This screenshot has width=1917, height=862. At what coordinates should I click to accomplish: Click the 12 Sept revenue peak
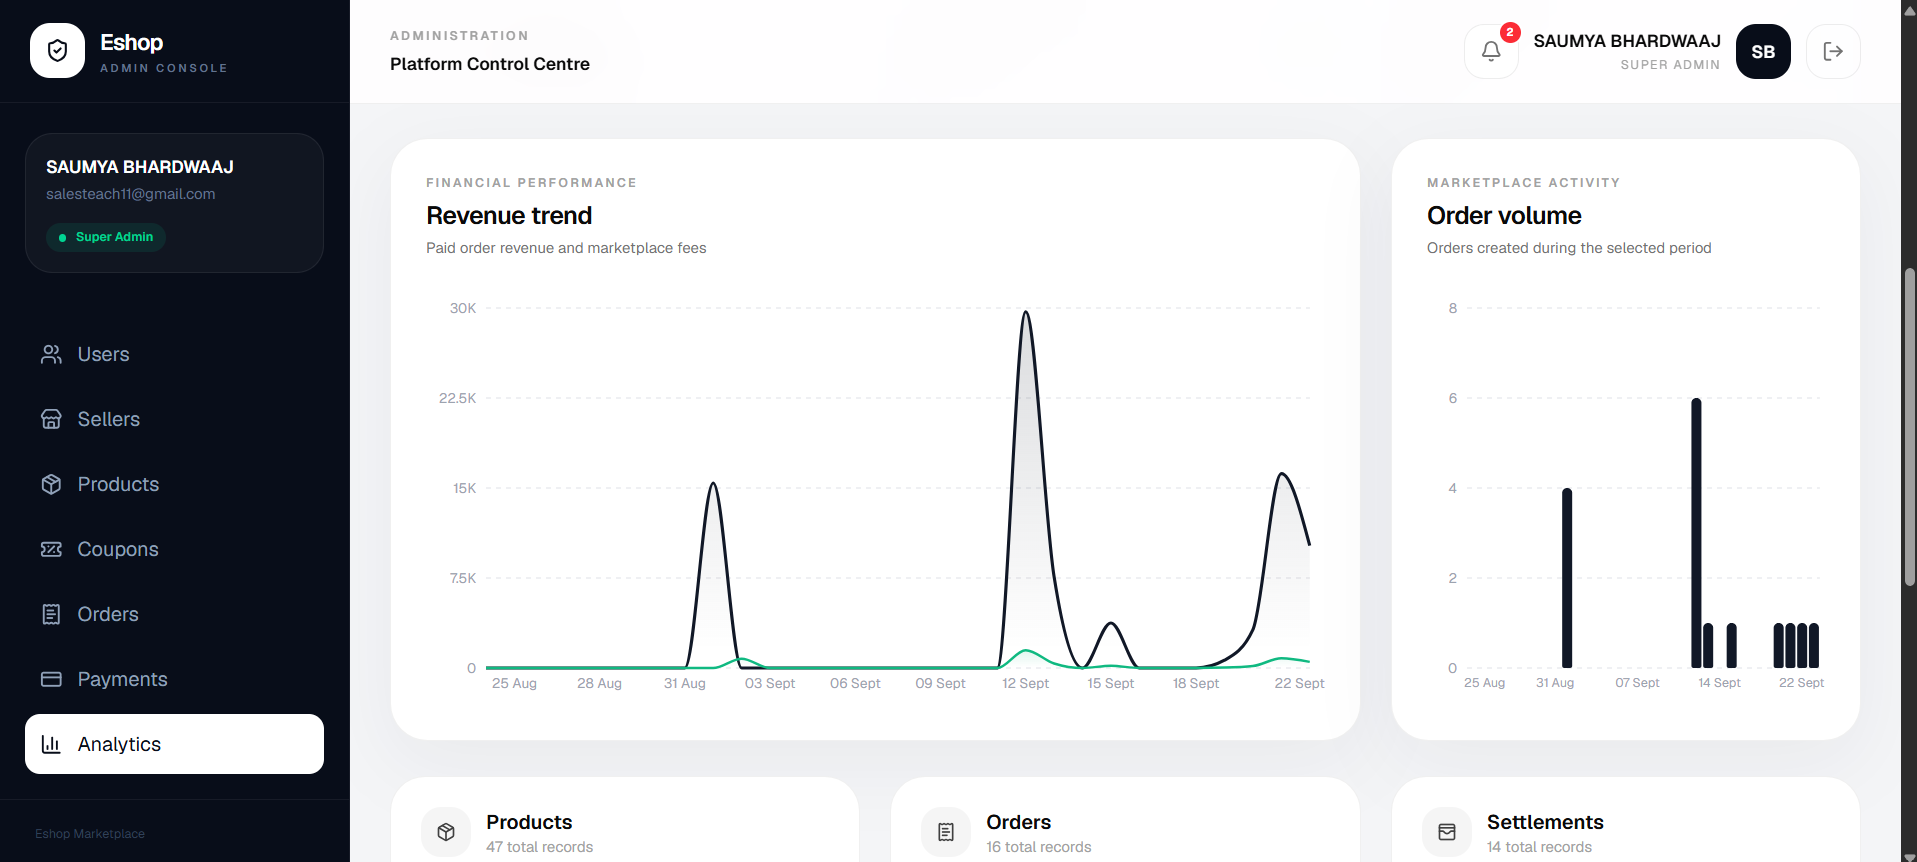(x=1026, y=314)
